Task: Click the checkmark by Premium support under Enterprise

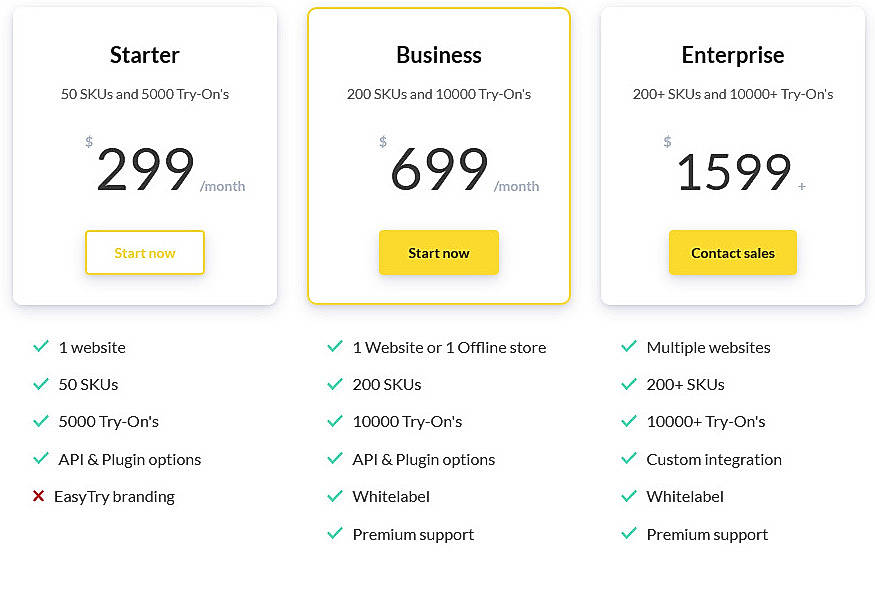Action: (629, 534)
